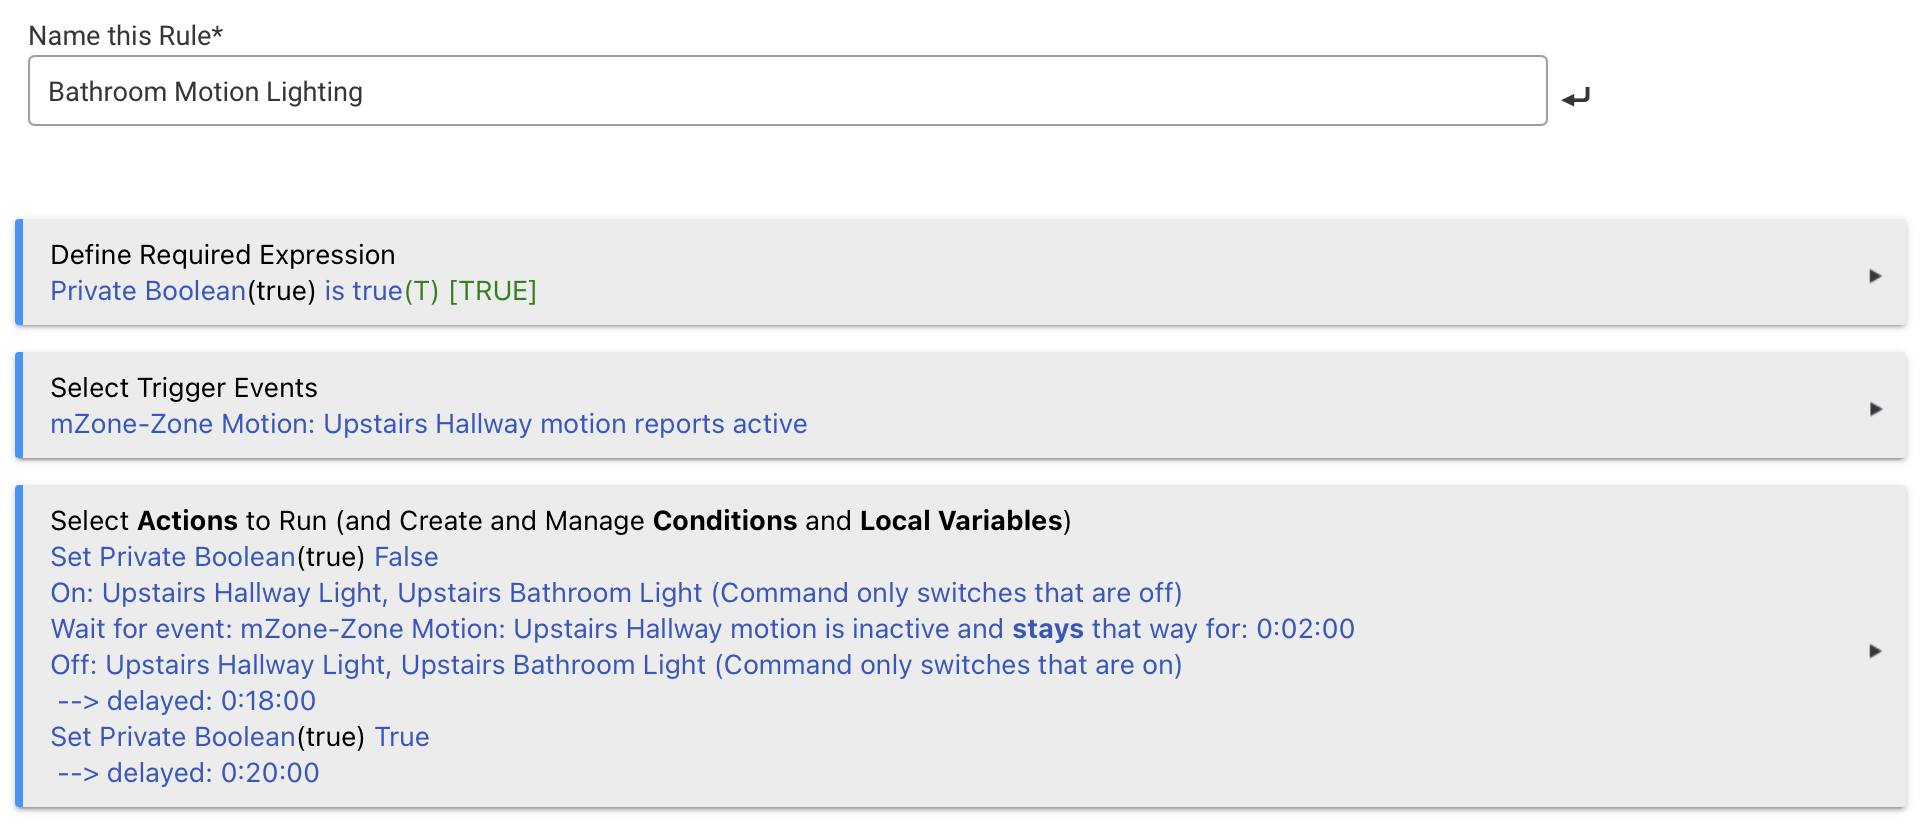Screen dimensions: 1924x824
Task: Click the Select Actions to Run heading
Action: click(x=561, y=521)
